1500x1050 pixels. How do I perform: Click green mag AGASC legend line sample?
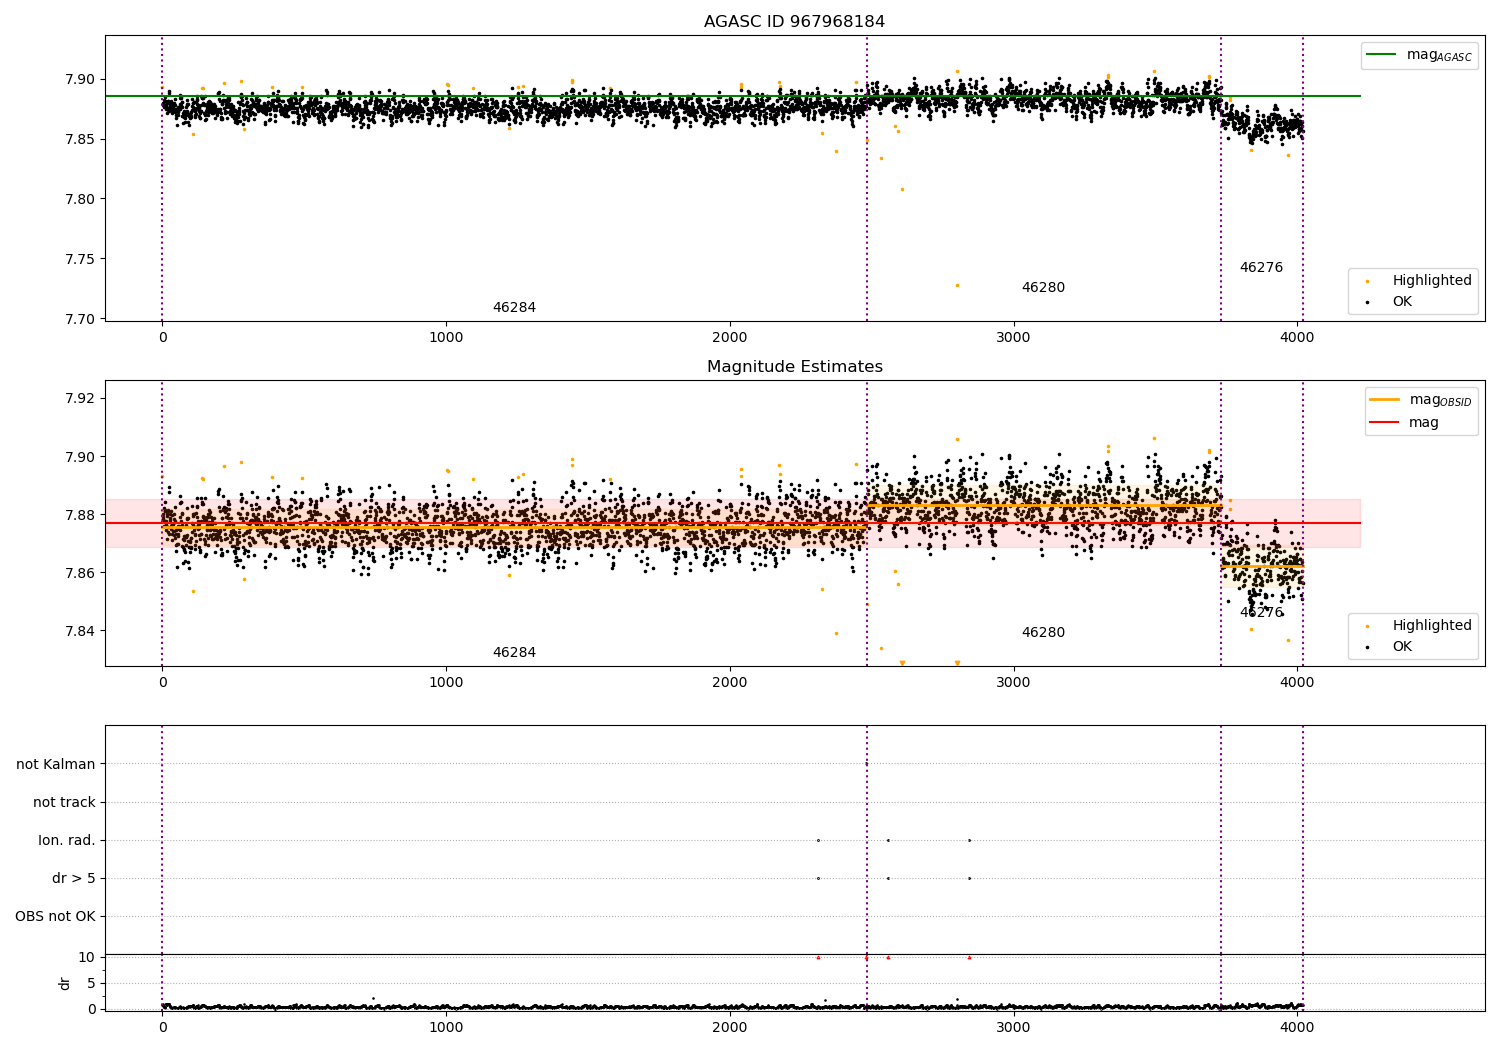[x=1381, y=55]
